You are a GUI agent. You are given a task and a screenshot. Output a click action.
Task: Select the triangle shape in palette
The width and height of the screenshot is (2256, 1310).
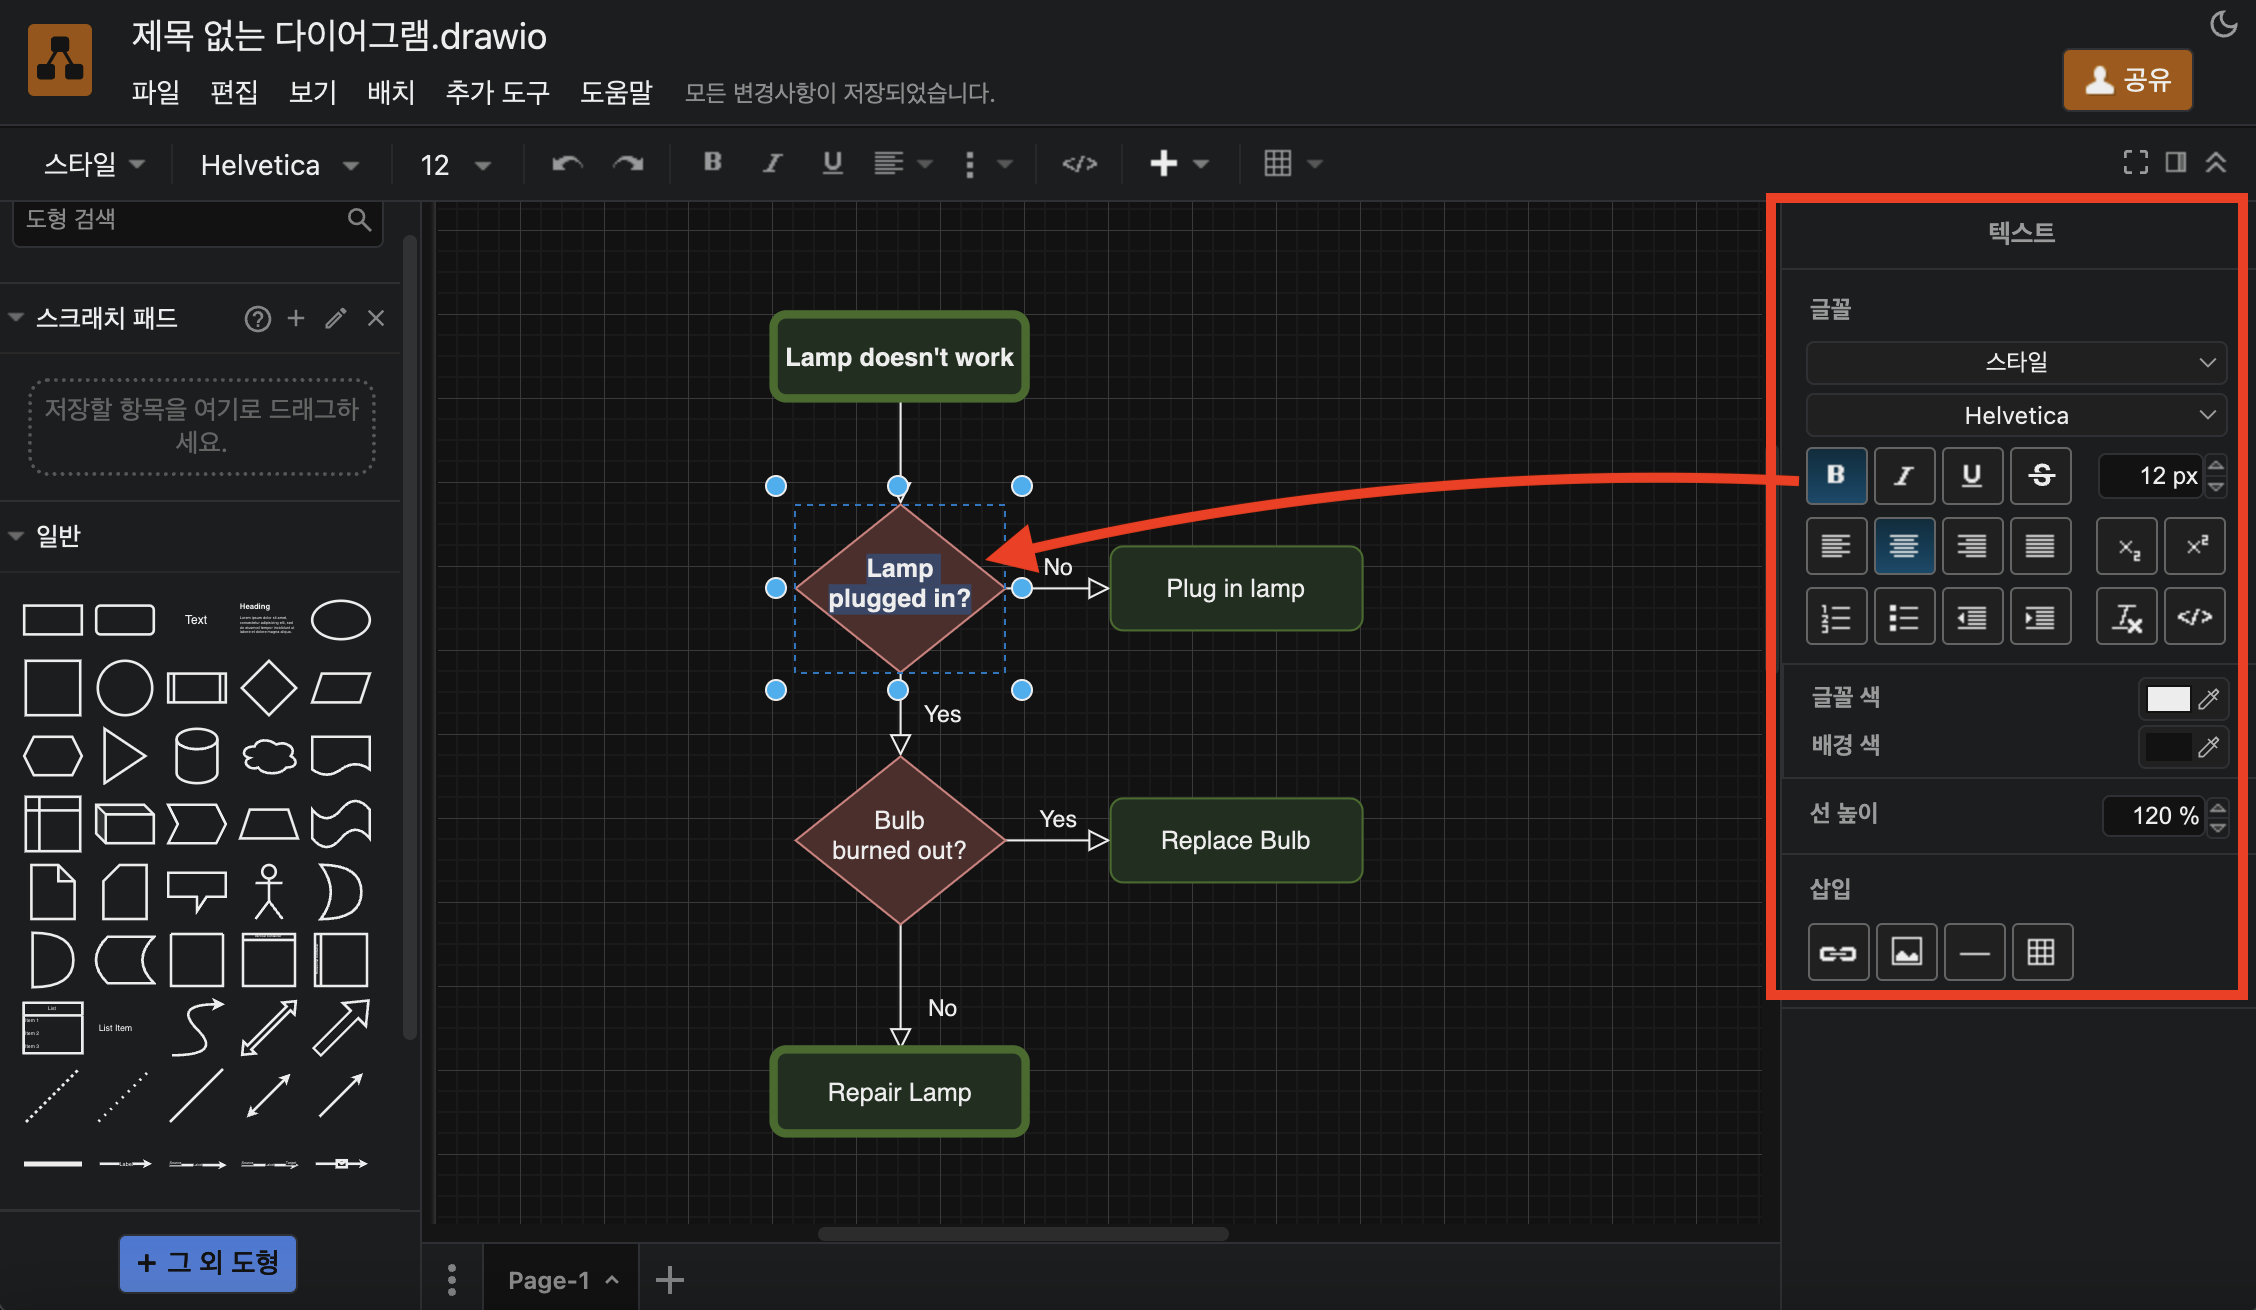point(124,755)
